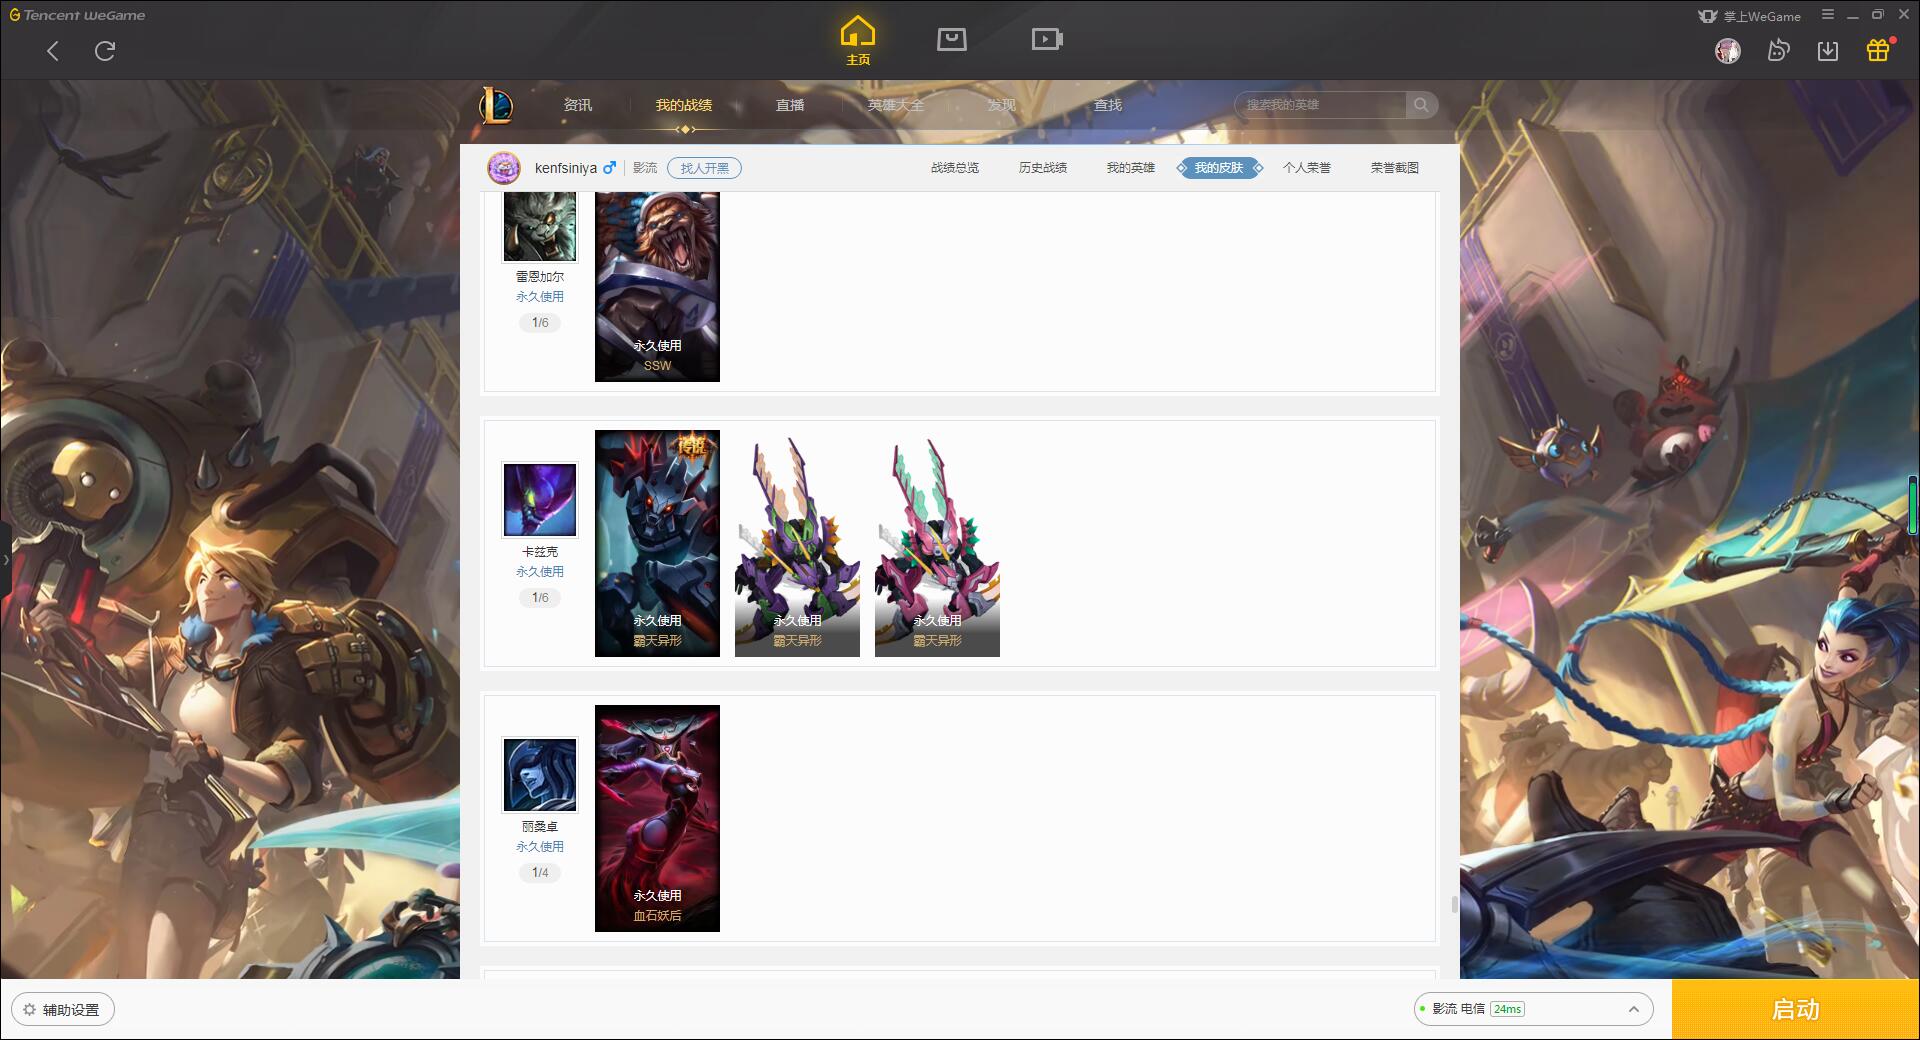Click 永久使用 under 雷恩加尔

(540, 297)
